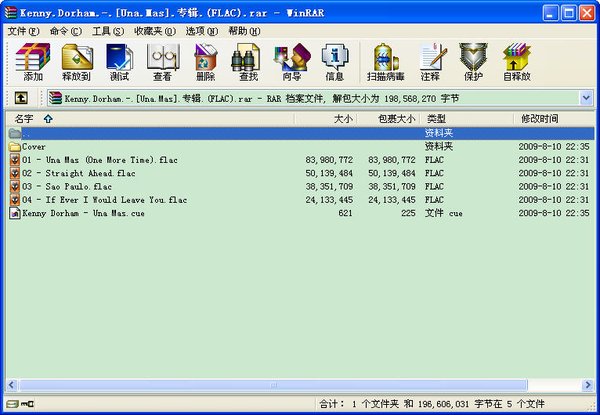Click the parent folder '..' icon
The width and height of the screenshot is (600, 415).
coord(15,133)
